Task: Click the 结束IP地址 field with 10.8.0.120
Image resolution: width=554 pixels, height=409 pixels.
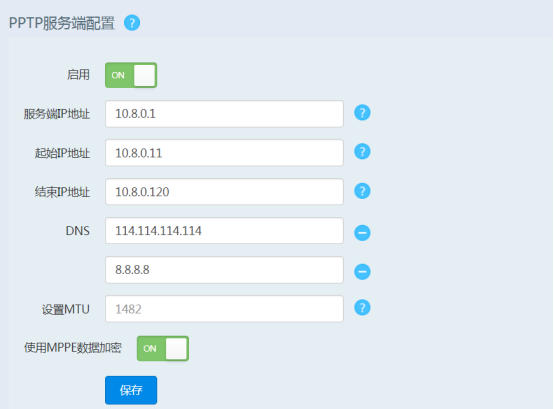Action: (224, 192)
